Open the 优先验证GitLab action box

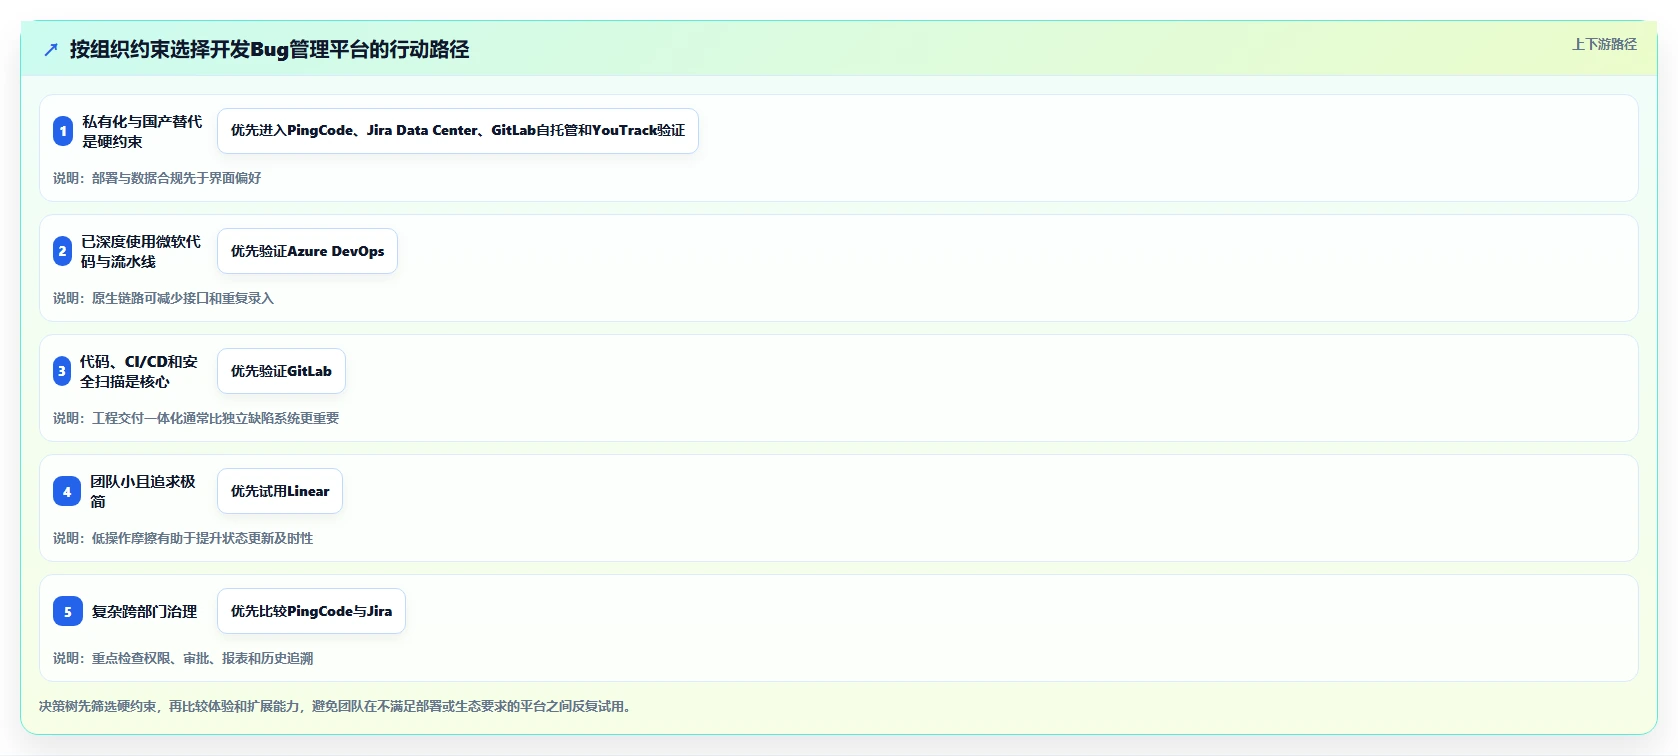[x=281, y=371]
